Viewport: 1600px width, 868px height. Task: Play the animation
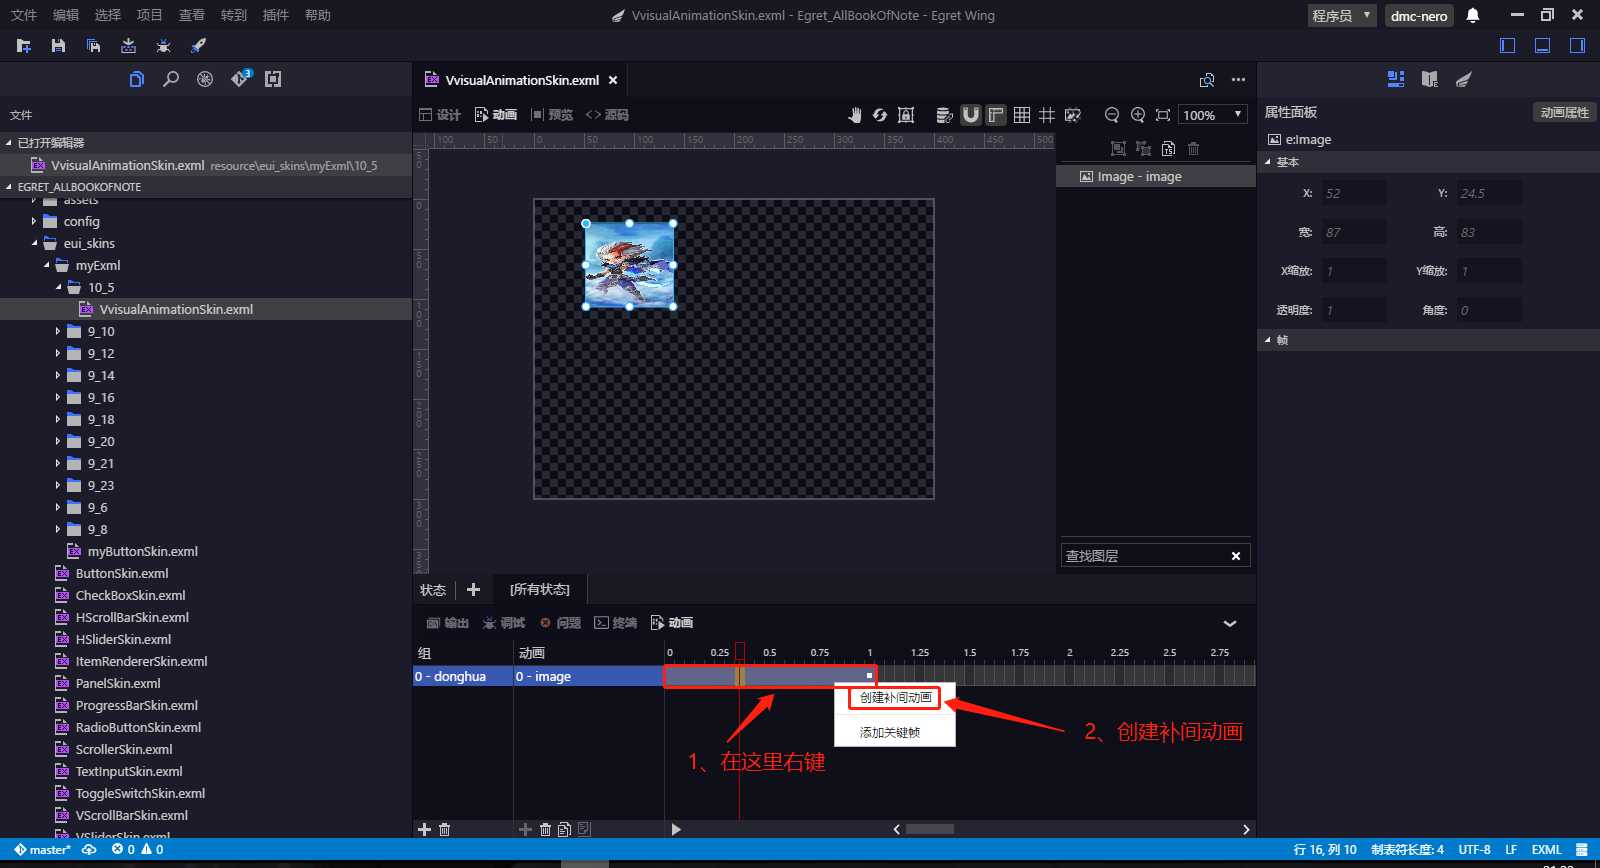(x=676, y=829)
